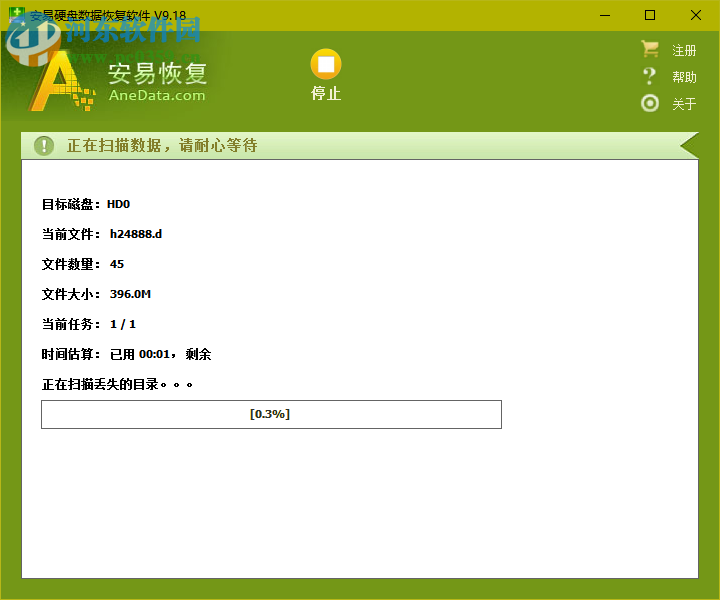Click the golden A application logo
720x600 pixels.
(x=62, y=83)
